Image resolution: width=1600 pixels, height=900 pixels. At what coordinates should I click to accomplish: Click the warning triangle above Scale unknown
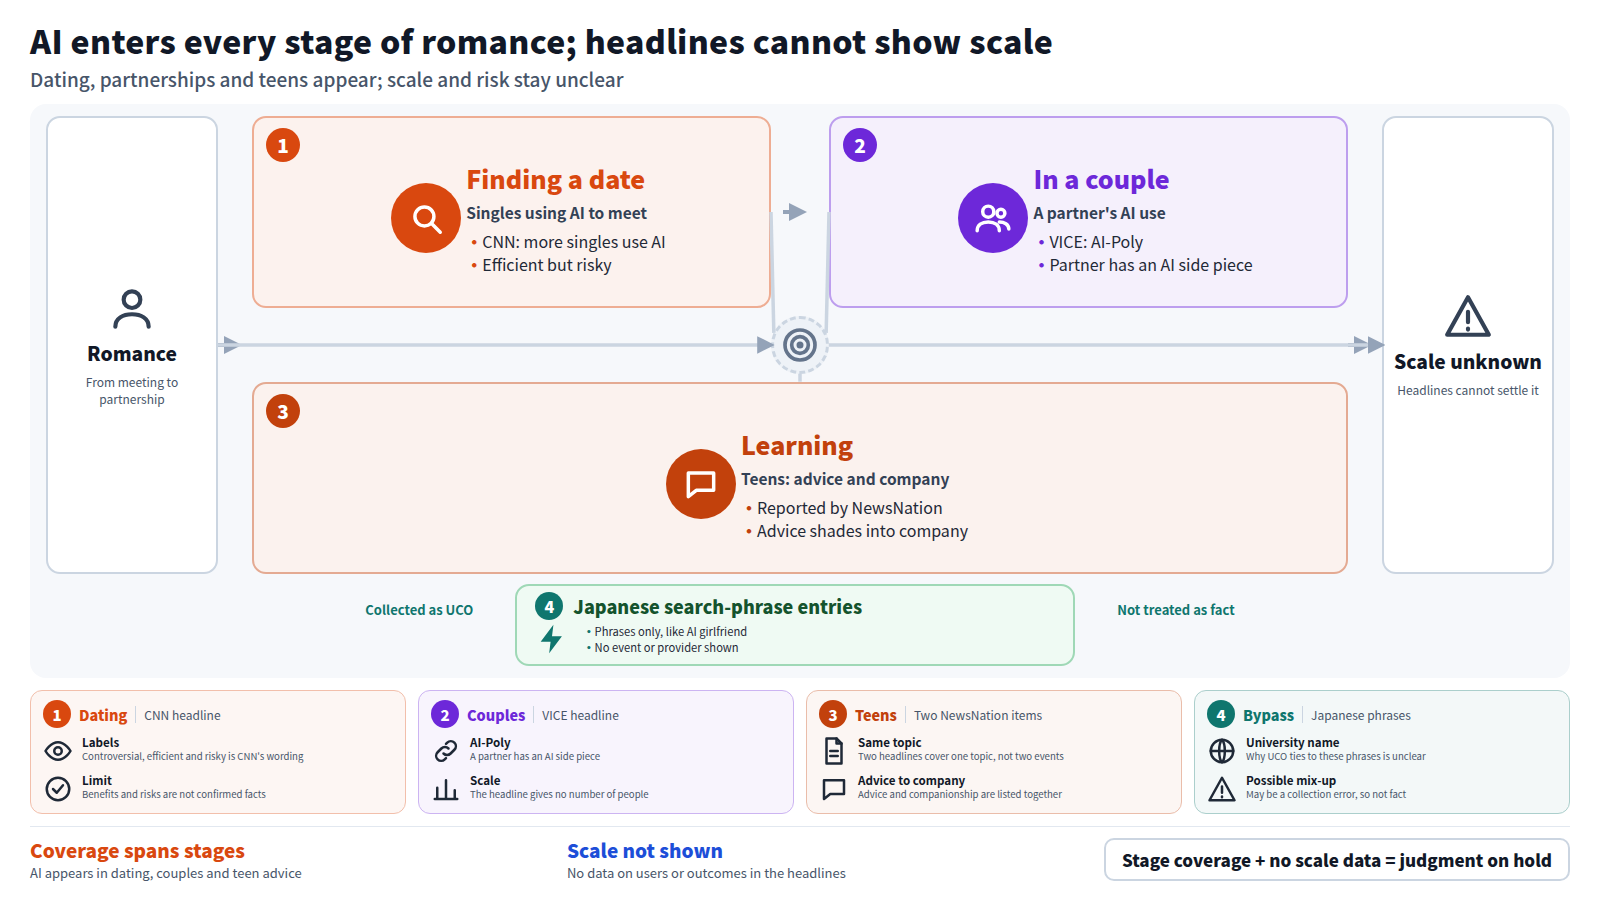point(1468,317)
